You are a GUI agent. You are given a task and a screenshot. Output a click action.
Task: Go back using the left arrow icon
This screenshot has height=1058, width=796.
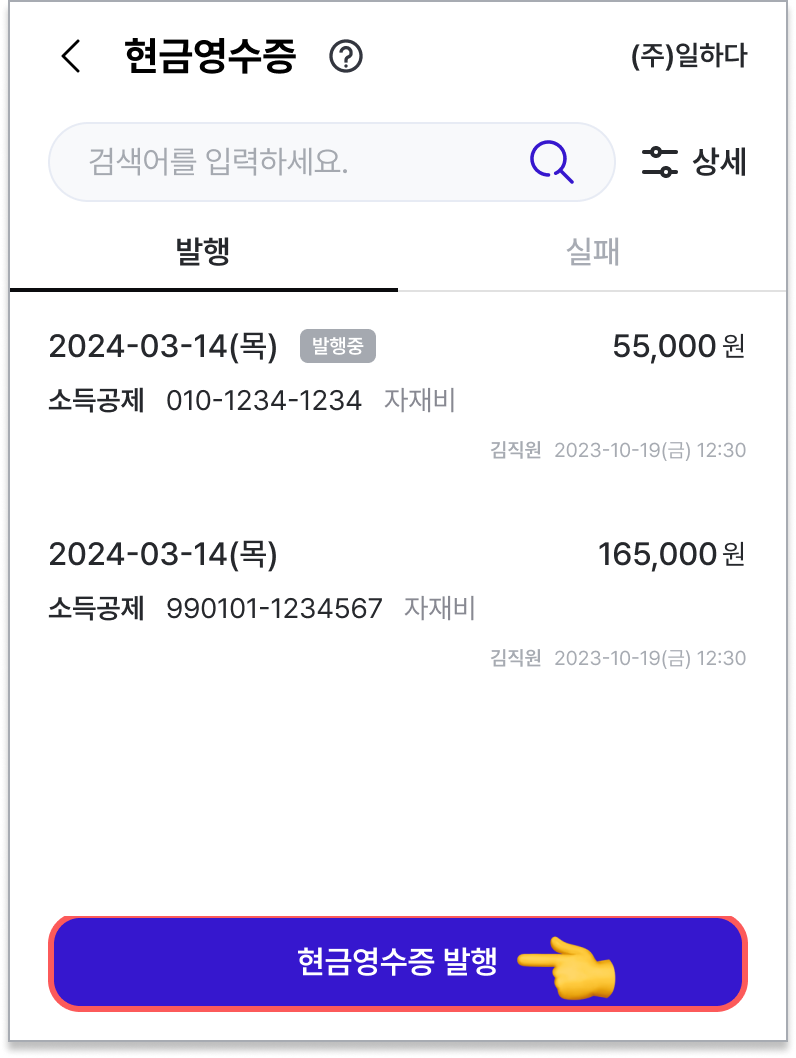tap(71, 55)
